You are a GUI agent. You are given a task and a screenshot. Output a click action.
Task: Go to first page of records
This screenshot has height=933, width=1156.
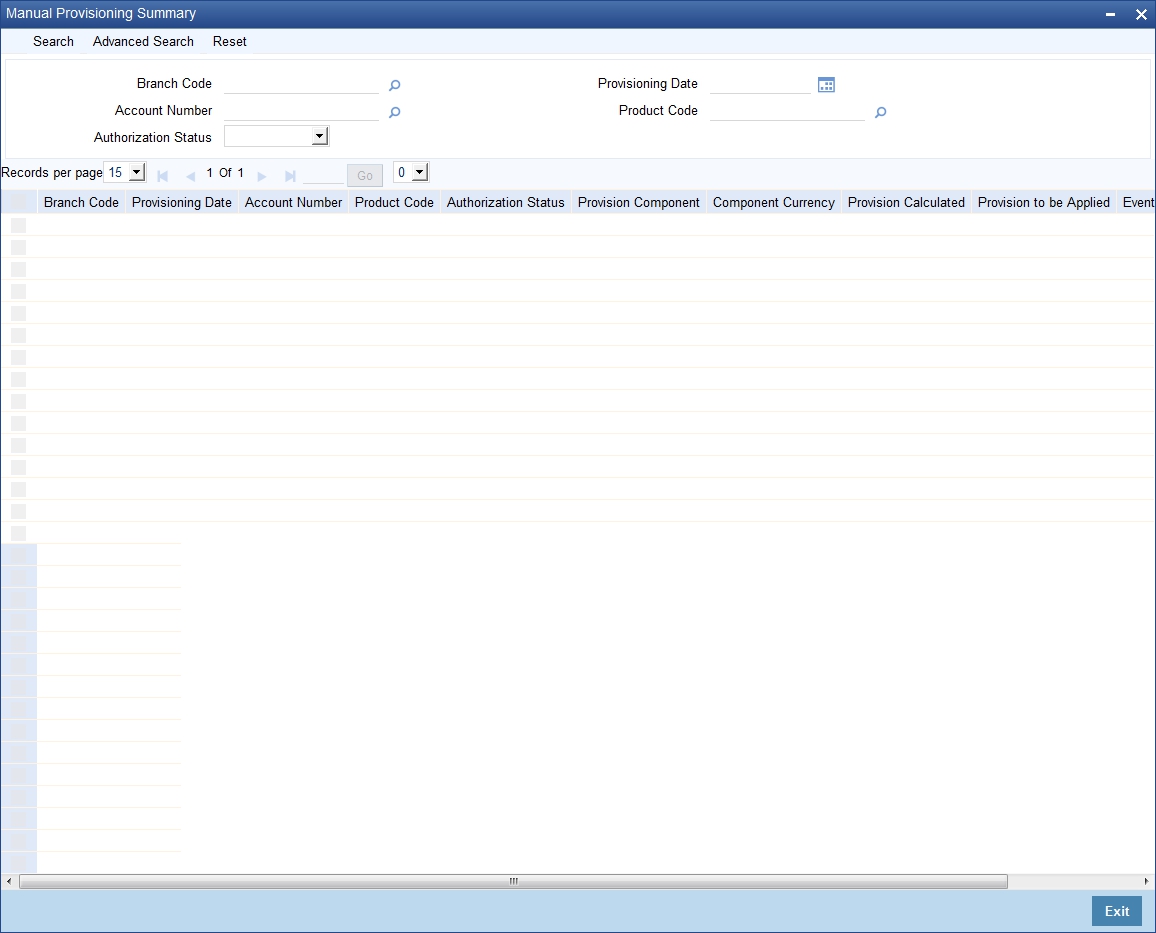(x=163, y=175)
